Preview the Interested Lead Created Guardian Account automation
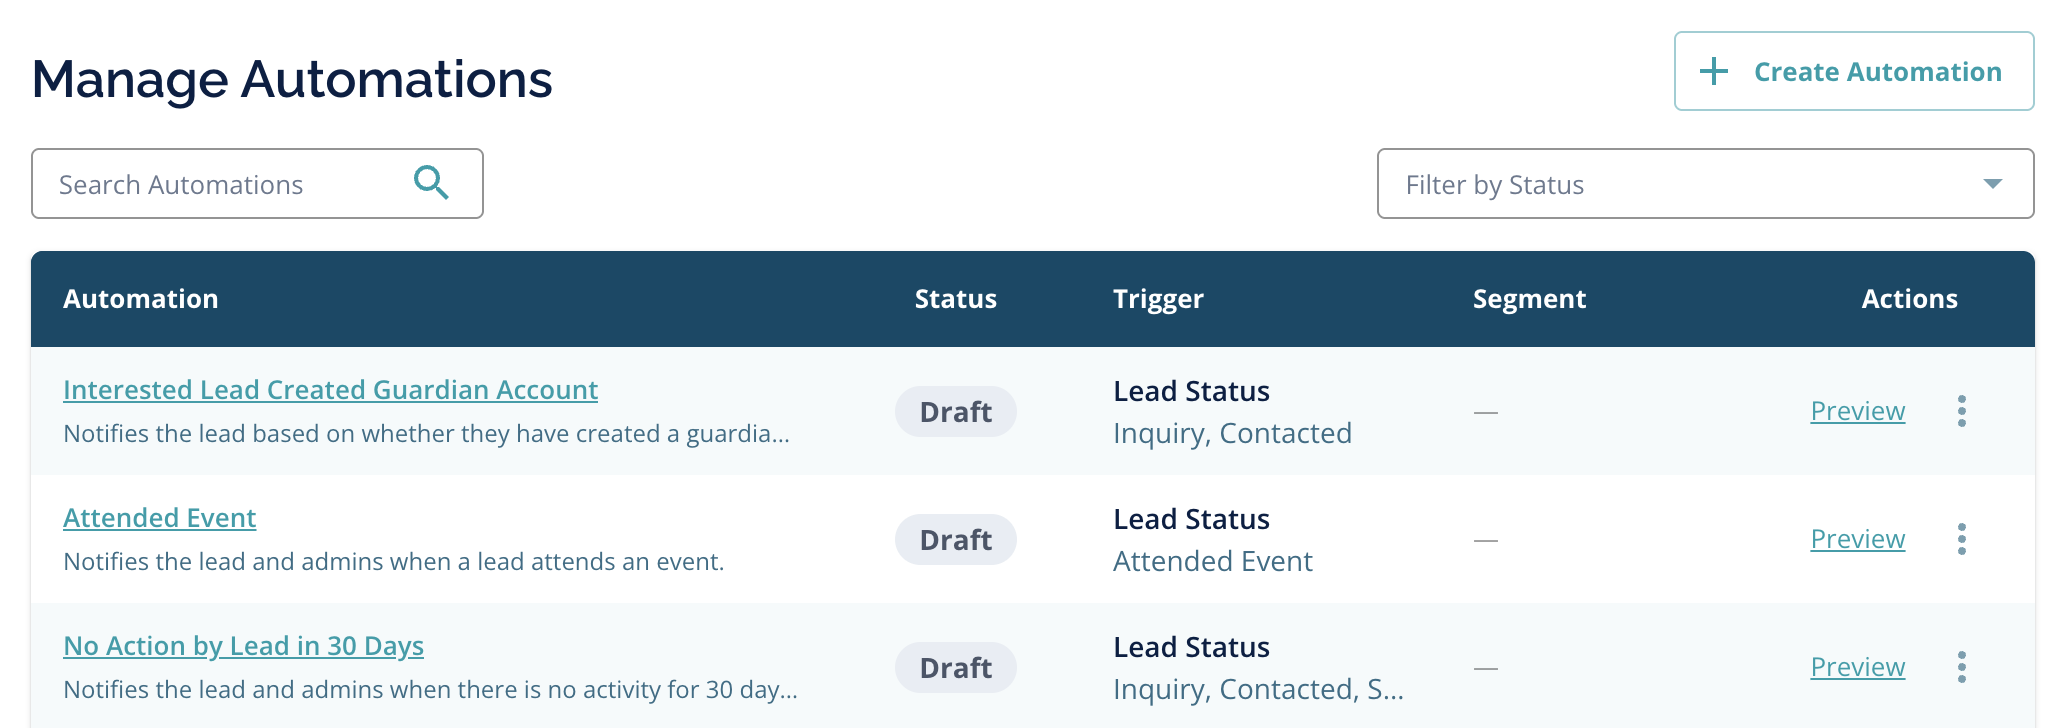 click(x=1857, y=411)
